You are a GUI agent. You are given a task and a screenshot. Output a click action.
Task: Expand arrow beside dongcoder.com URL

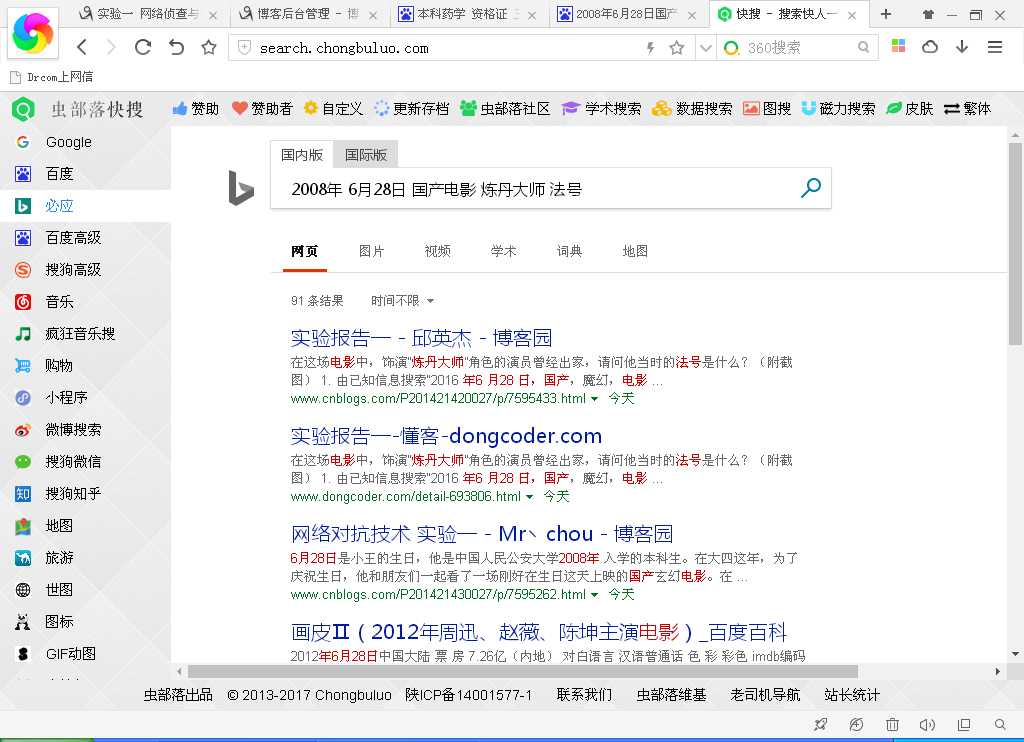point(530,497)
